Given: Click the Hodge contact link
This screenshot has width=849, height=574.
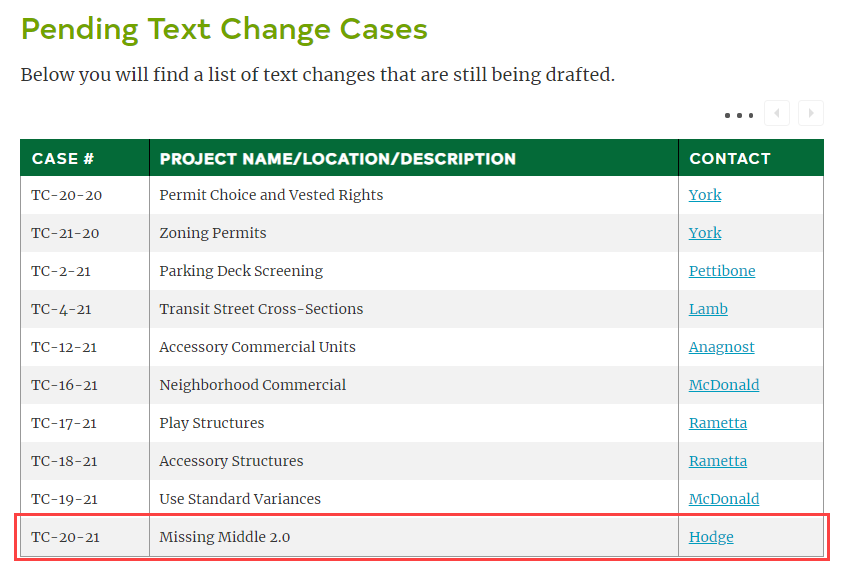Looking at the screenshot, I should pos(711,537).
